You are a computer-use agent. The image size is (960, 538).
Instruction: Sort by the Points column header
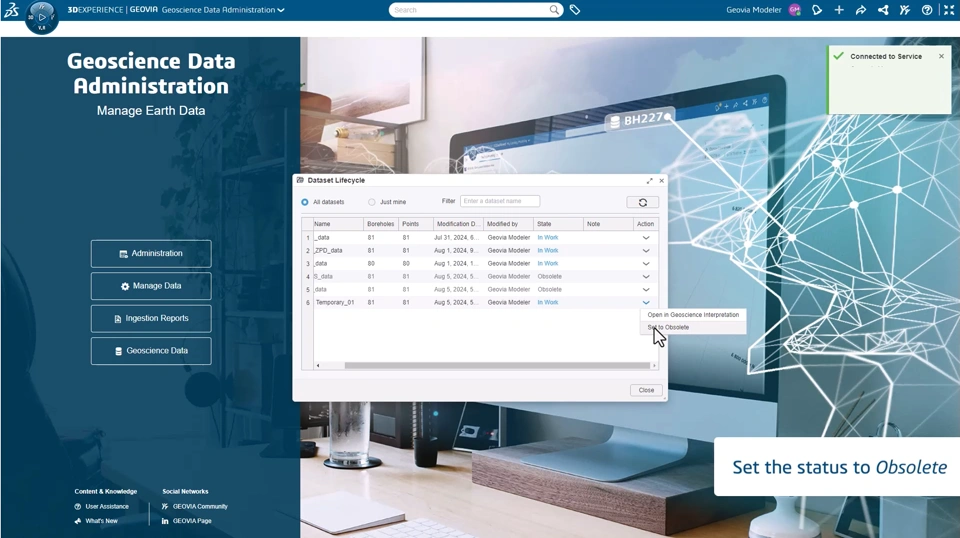(x=416, y=224)
